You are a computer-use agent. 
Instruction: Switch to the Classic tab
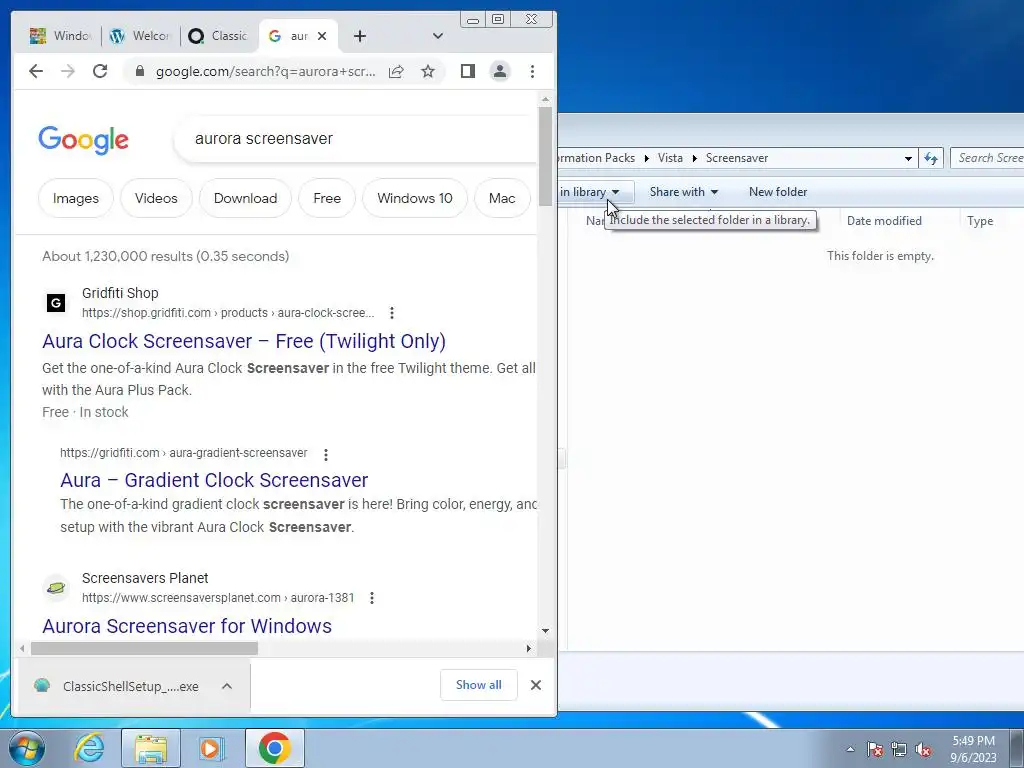tap(218, 36)
